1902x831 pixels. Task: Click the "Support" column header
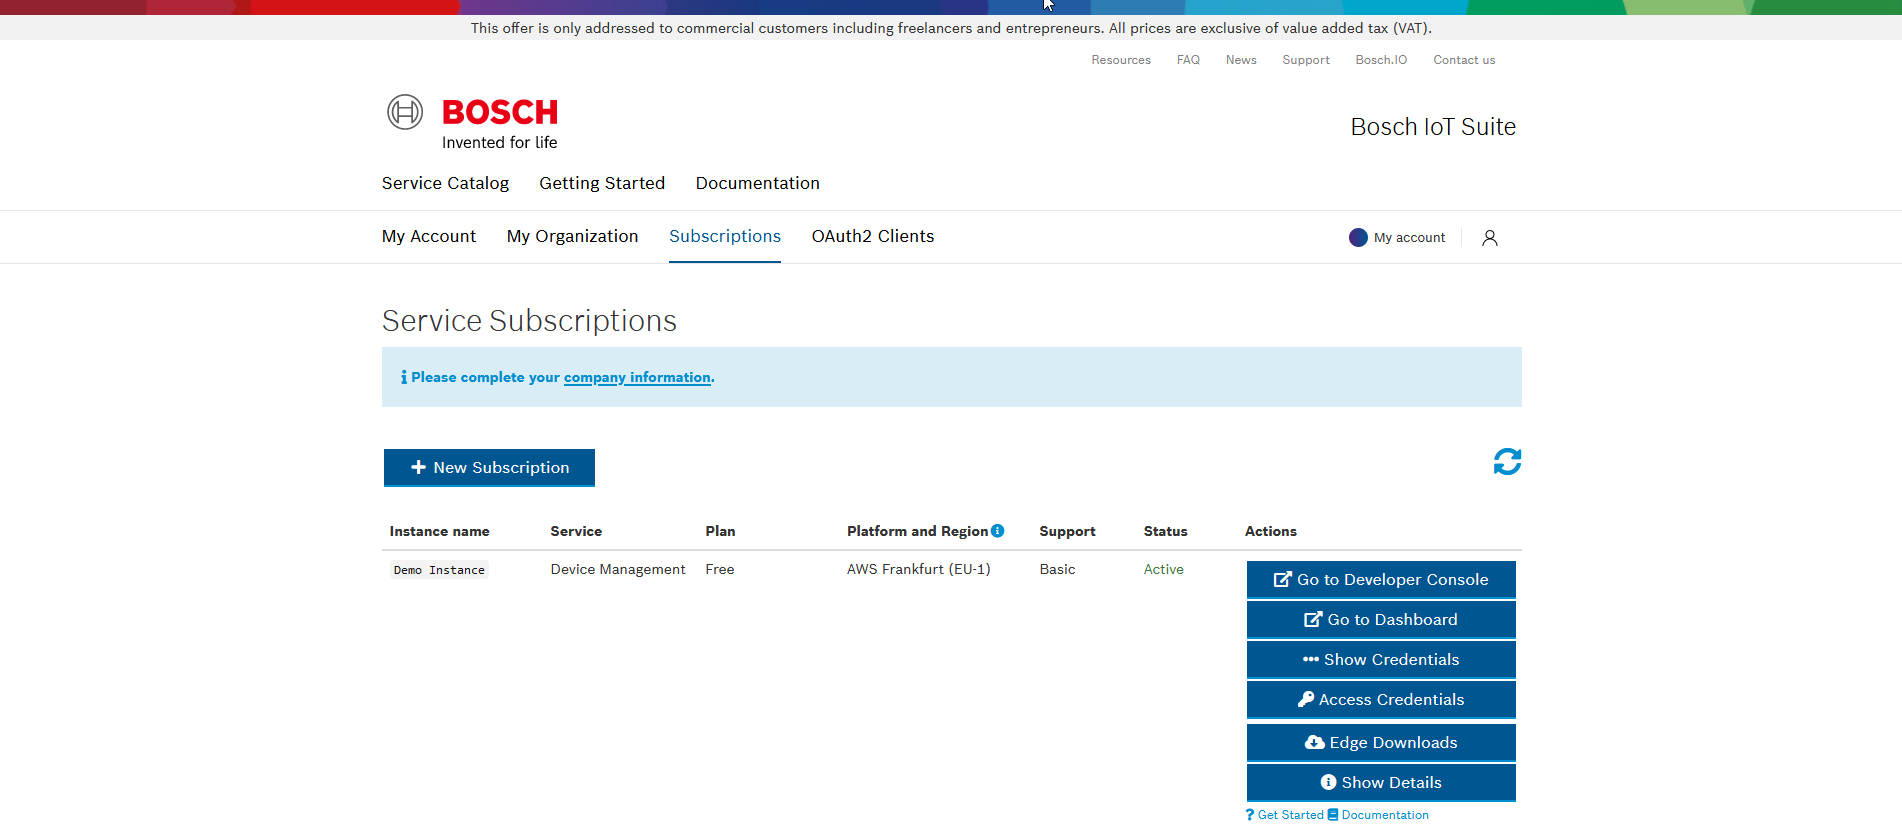(x=1067, y=531)
